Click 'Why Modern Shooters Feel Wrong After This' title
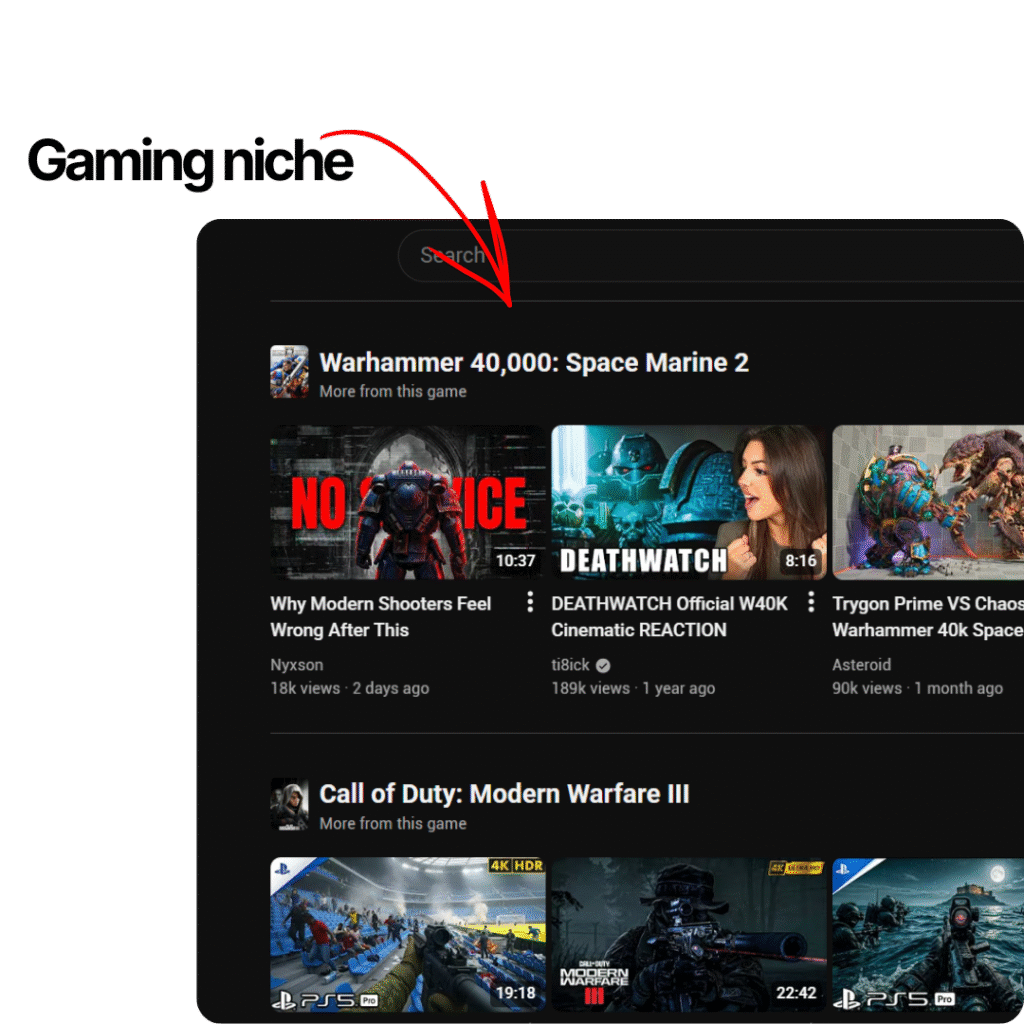This screenshot has width=1024, height=1024. click(x=380, y=617)
